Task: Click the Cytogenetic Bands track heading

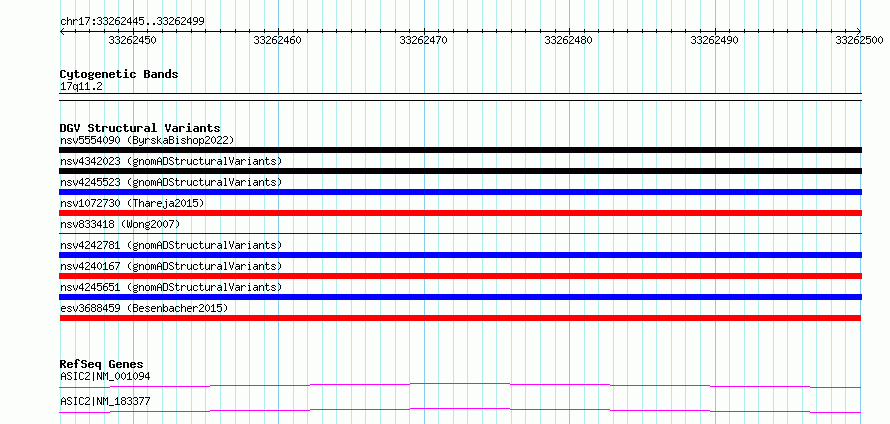Action: coord(119,74)
